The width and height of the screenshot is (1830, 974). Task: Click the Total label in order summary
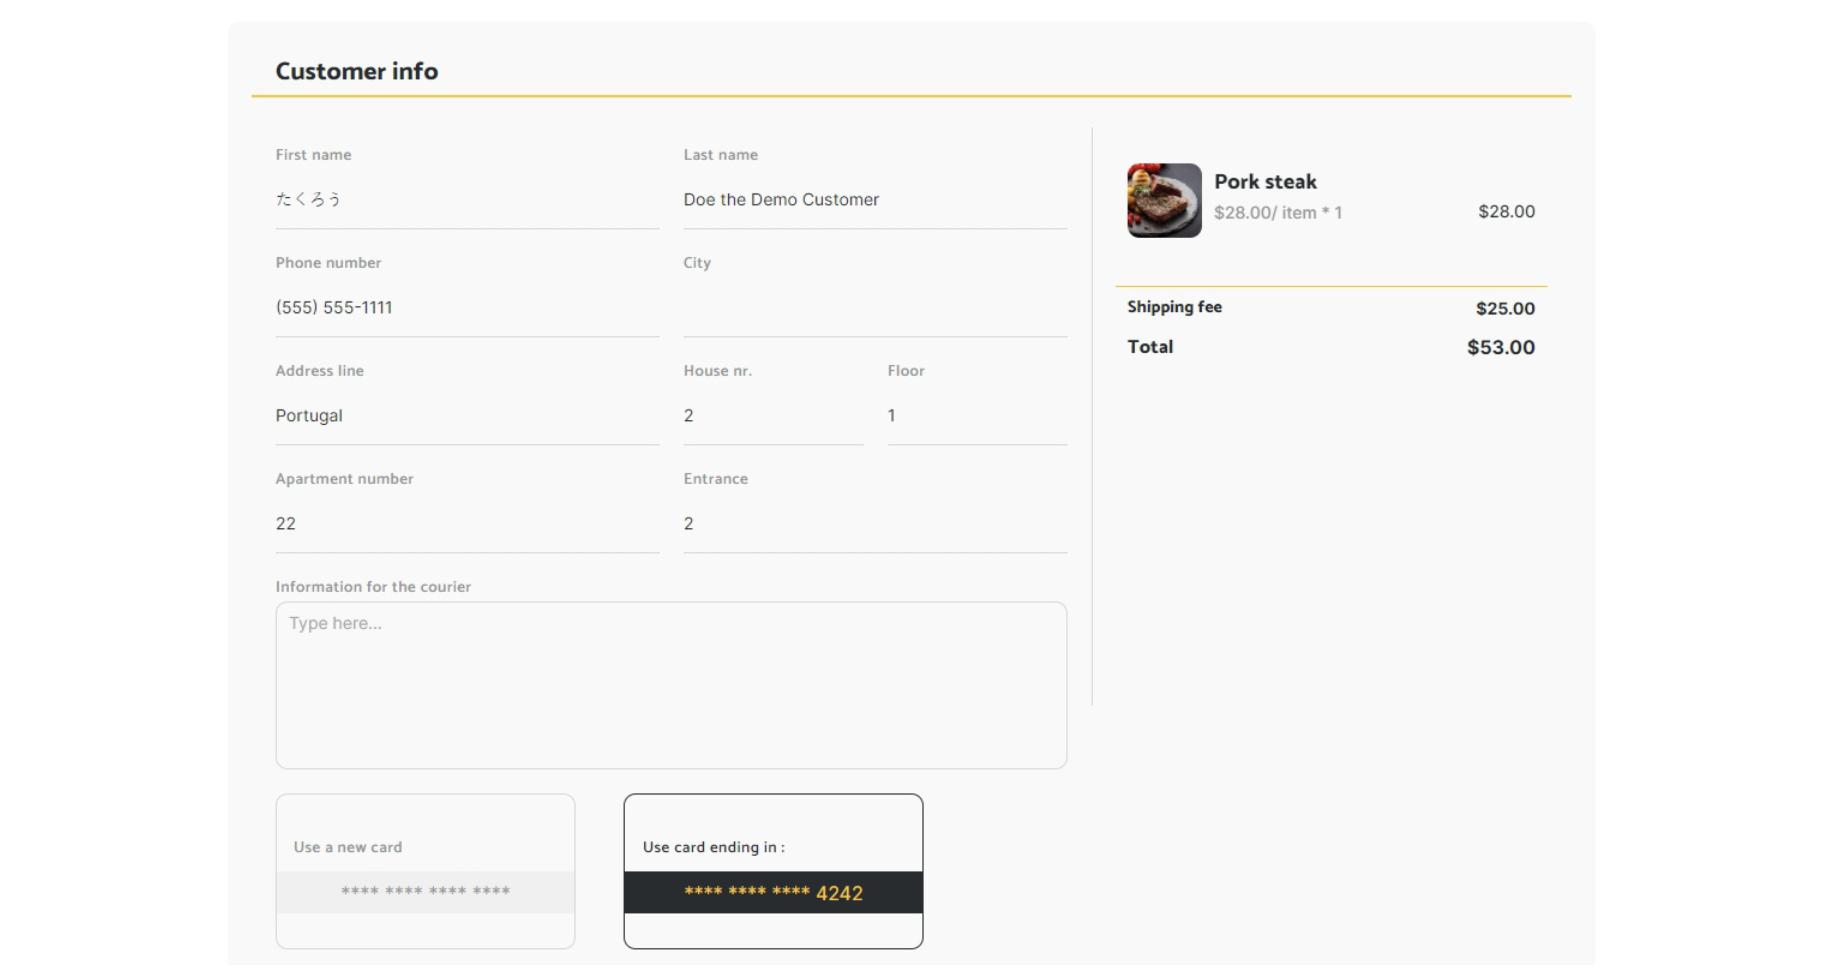pyautogui.click(x=1150, y=347)
